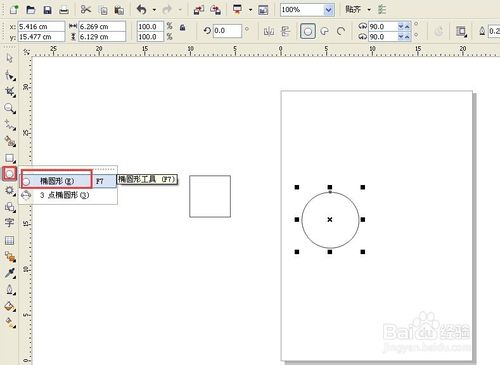Mirror the object horizontally
500x365 pixels.
[269, 31]
